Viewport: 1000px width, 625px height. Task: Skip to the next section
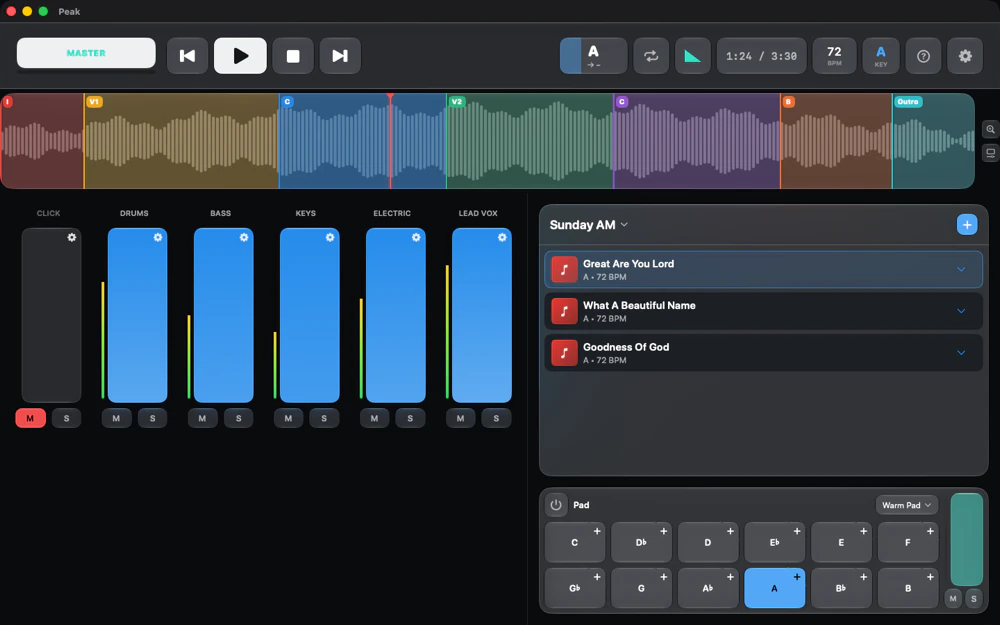point(340,56)
